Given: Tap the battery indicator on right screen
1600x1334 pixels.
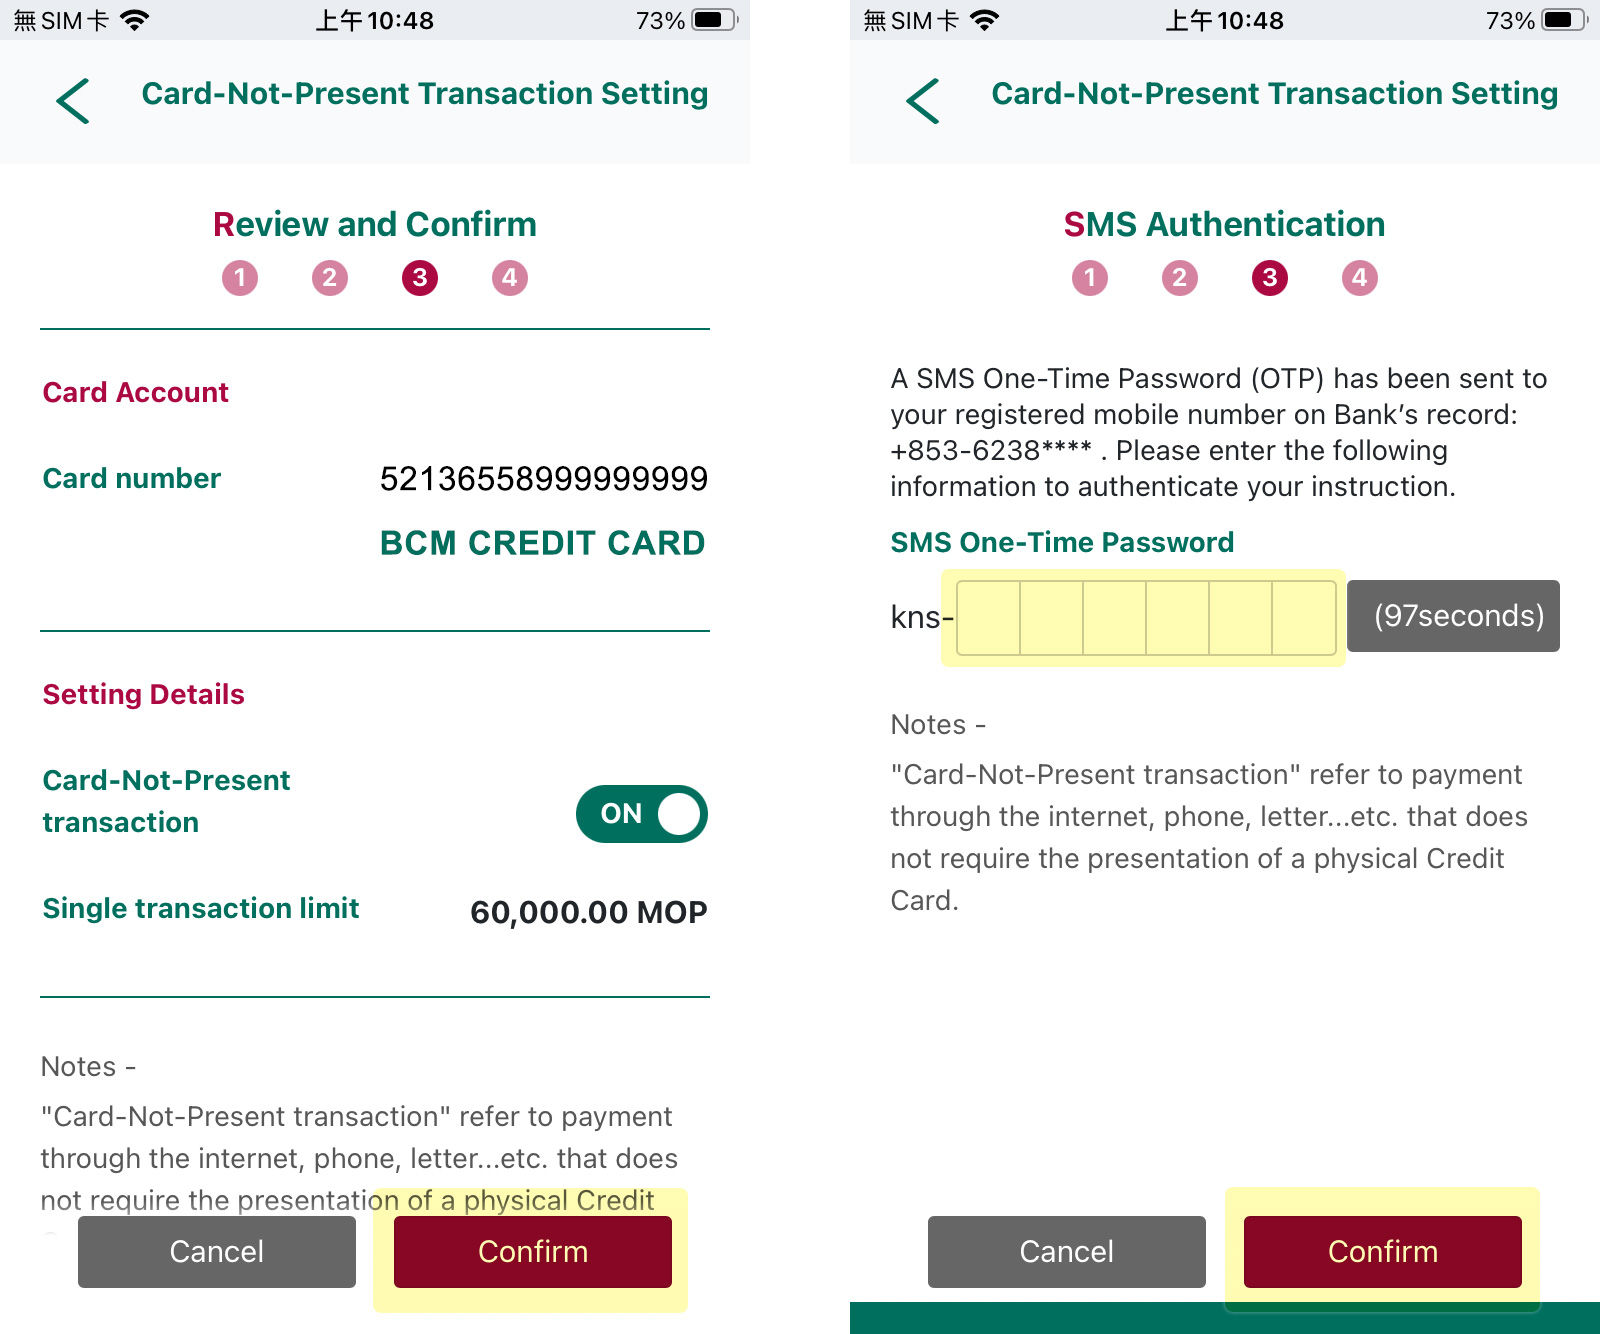Looking at the screenshot, I should pyautogui.click(x=1564, y=20).
